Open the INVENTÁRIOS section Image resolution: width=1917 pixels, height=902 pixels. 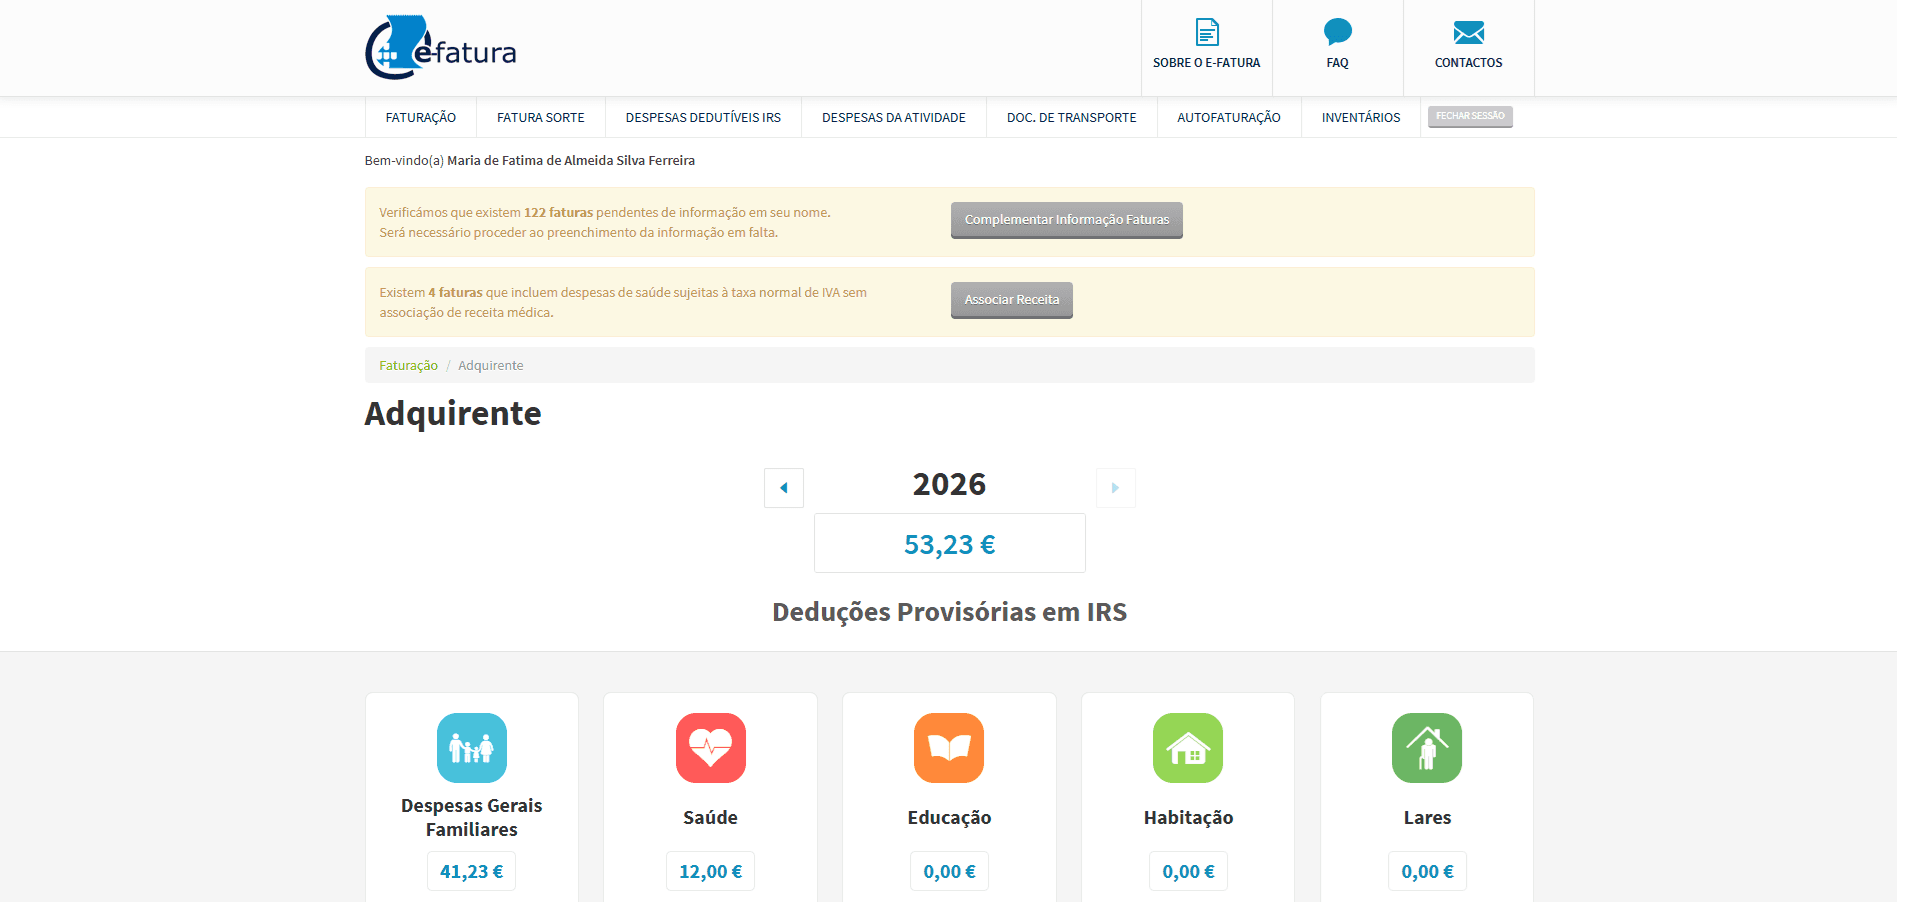[x=1360, y=117]
